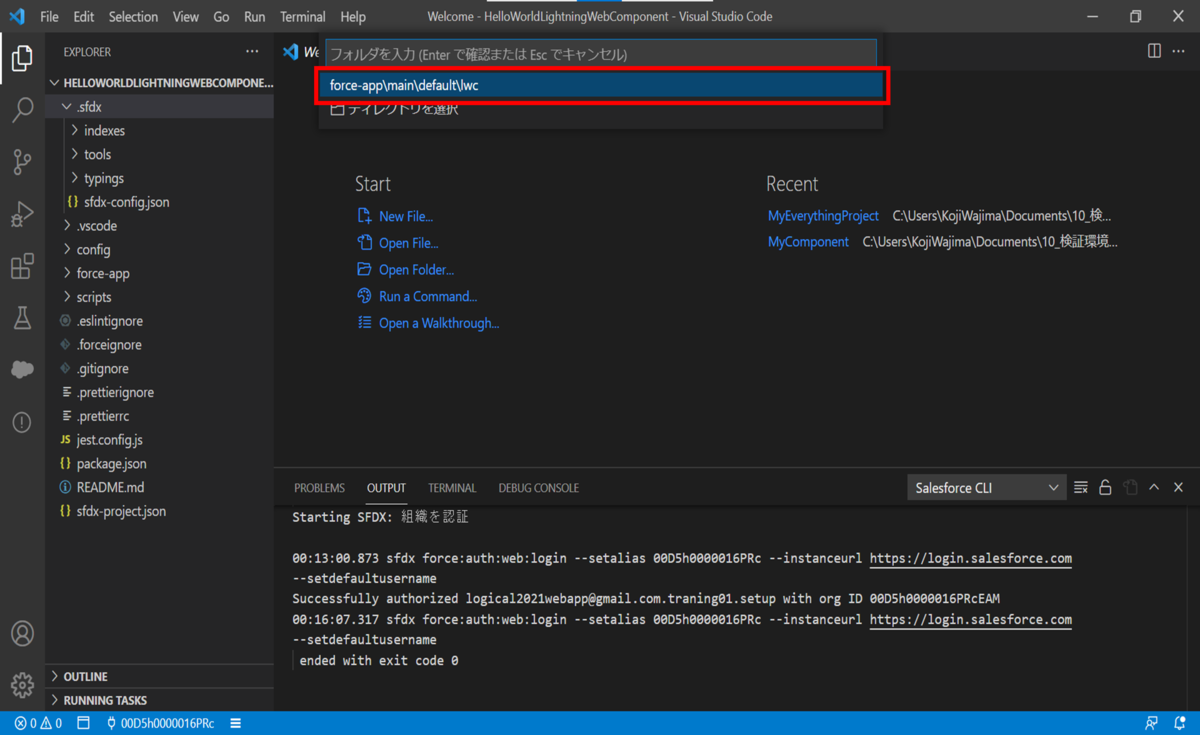Open the Selection menu

coord(133,17)
